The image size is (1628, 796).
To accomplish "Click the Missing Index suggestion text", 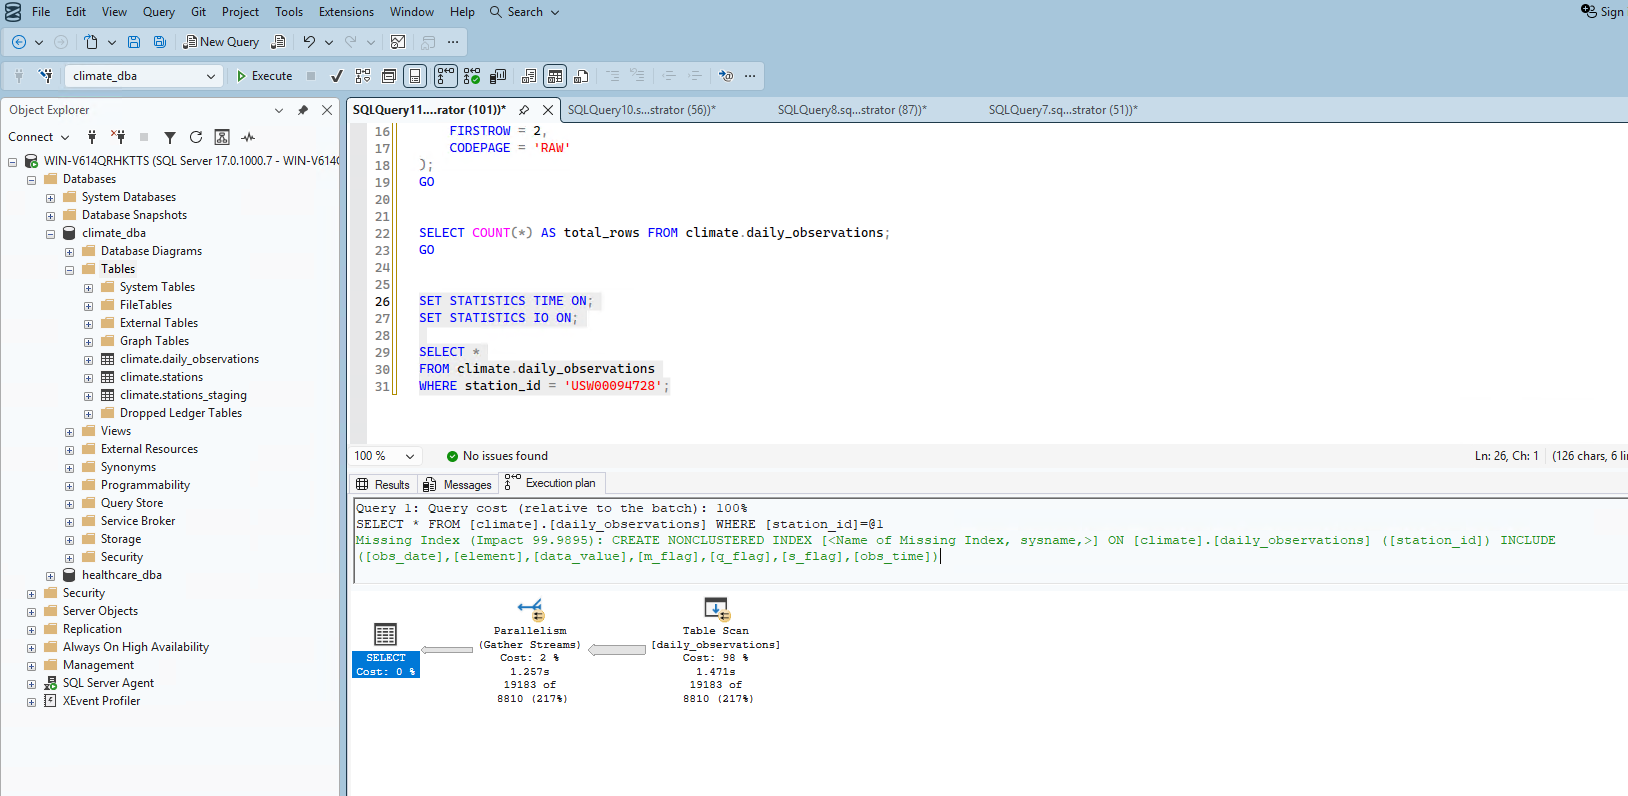I will pyautogui.click(x=955, y=548).
